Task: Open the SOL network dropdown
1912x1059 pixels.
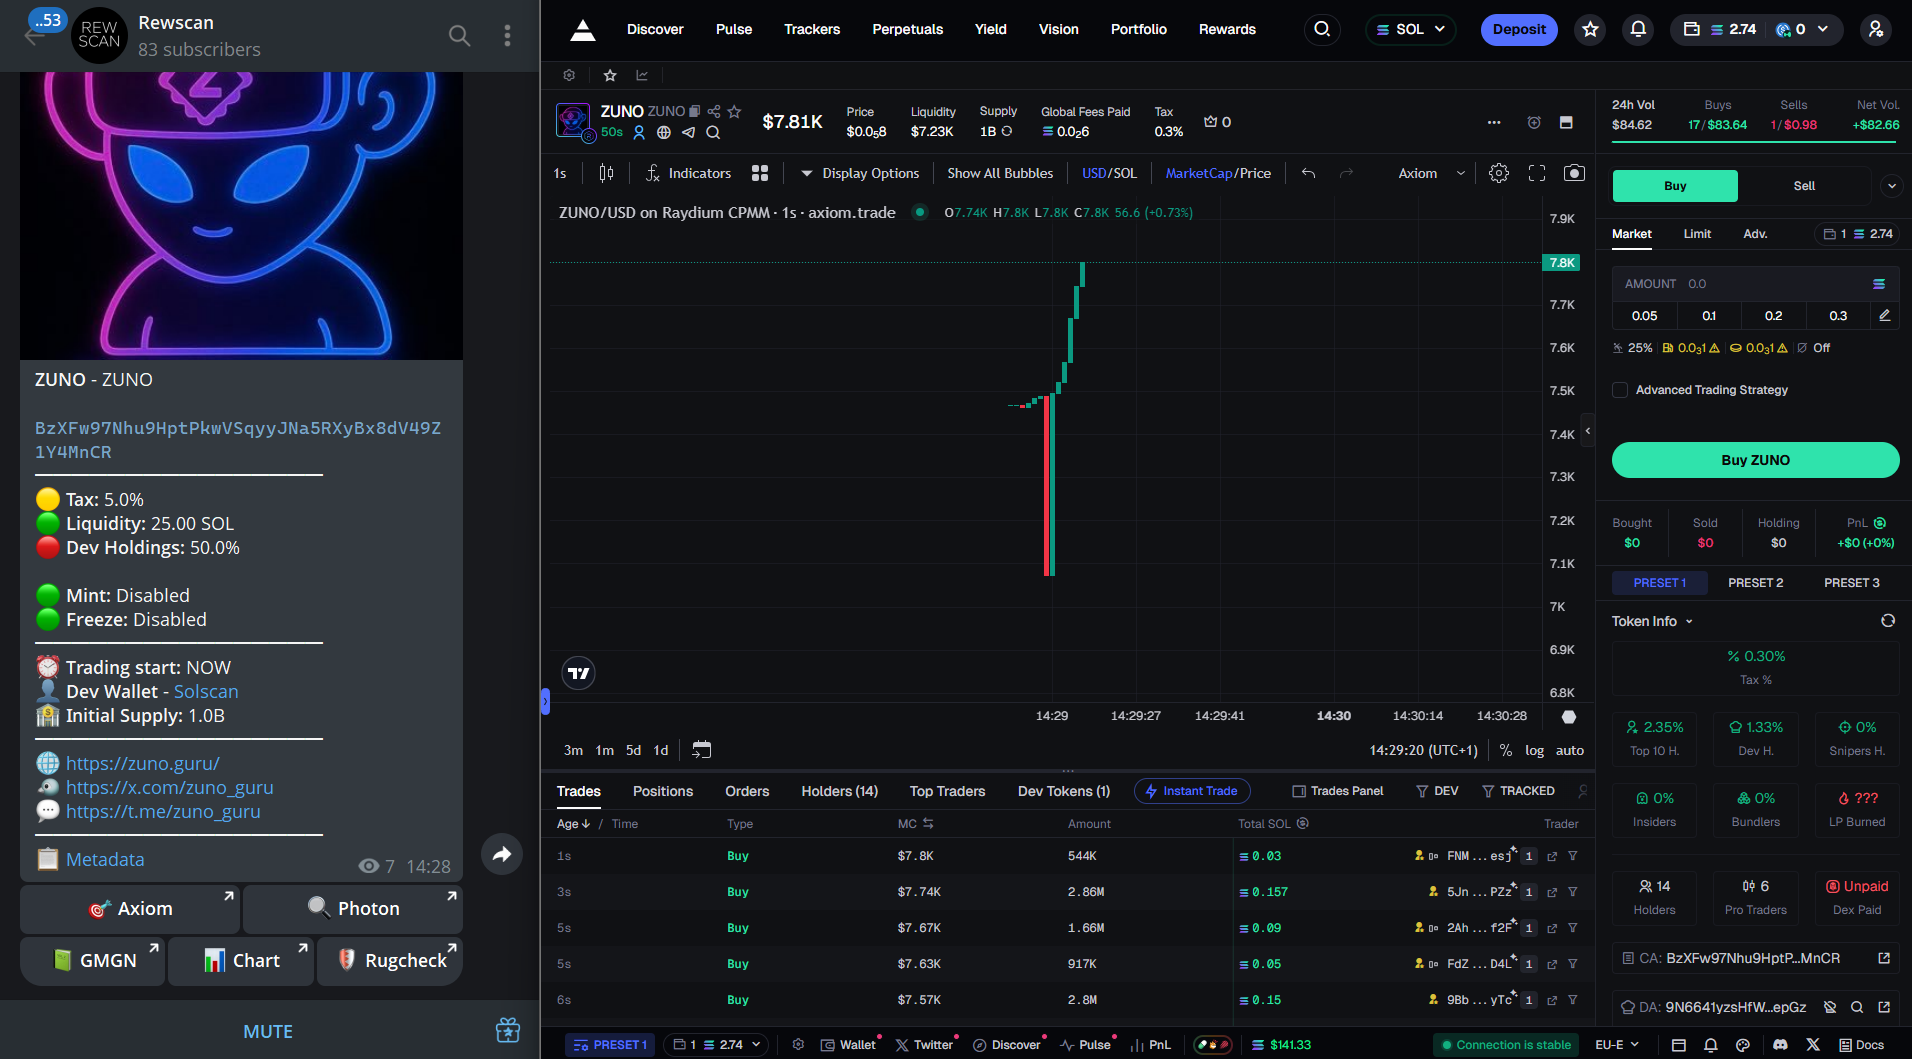Action: [1410, 29]
